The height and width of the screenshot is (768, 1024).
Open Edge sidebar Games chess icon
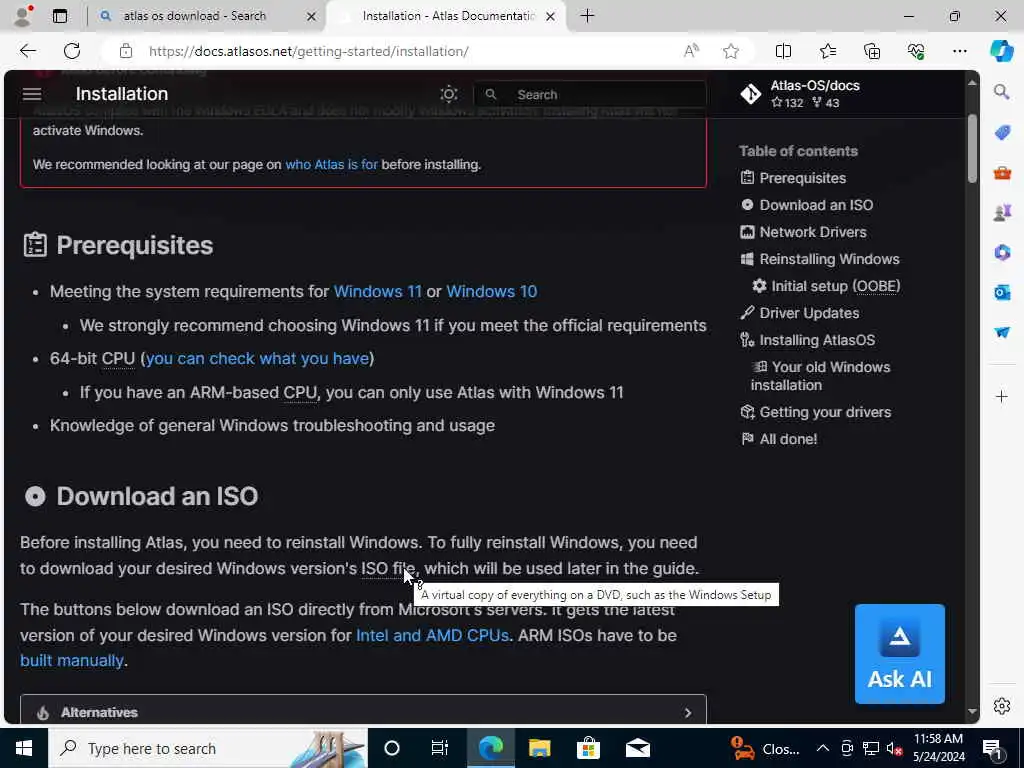click(1002, 212)
